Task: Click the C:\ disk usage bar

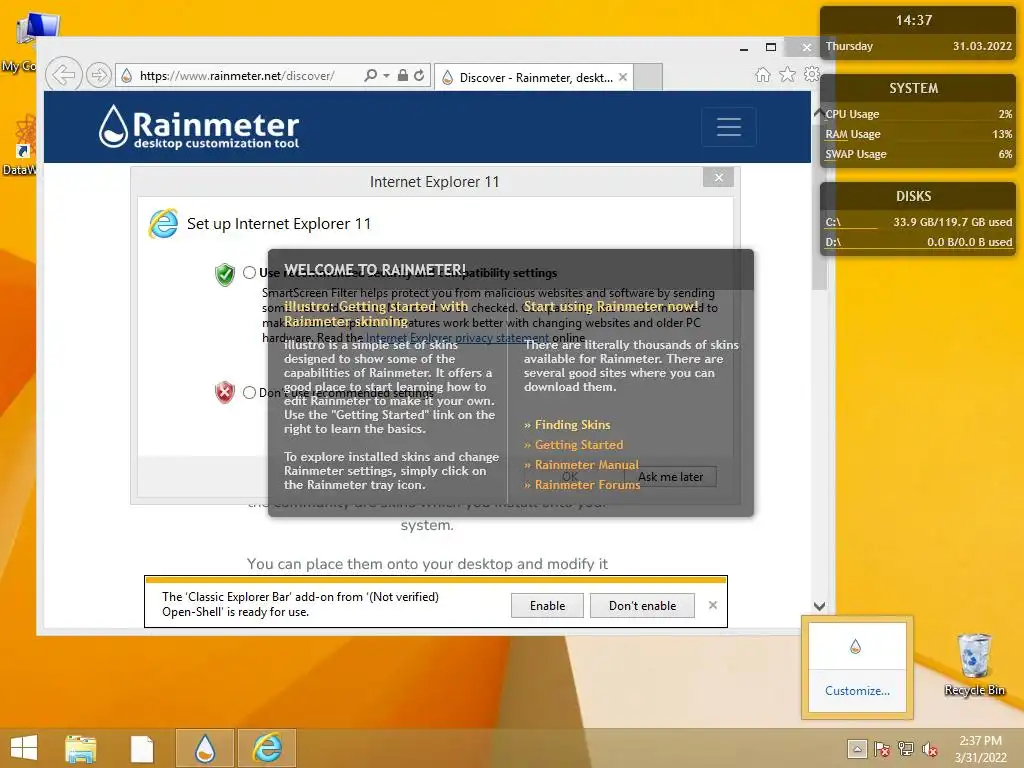Action: (x=918, y=222)
